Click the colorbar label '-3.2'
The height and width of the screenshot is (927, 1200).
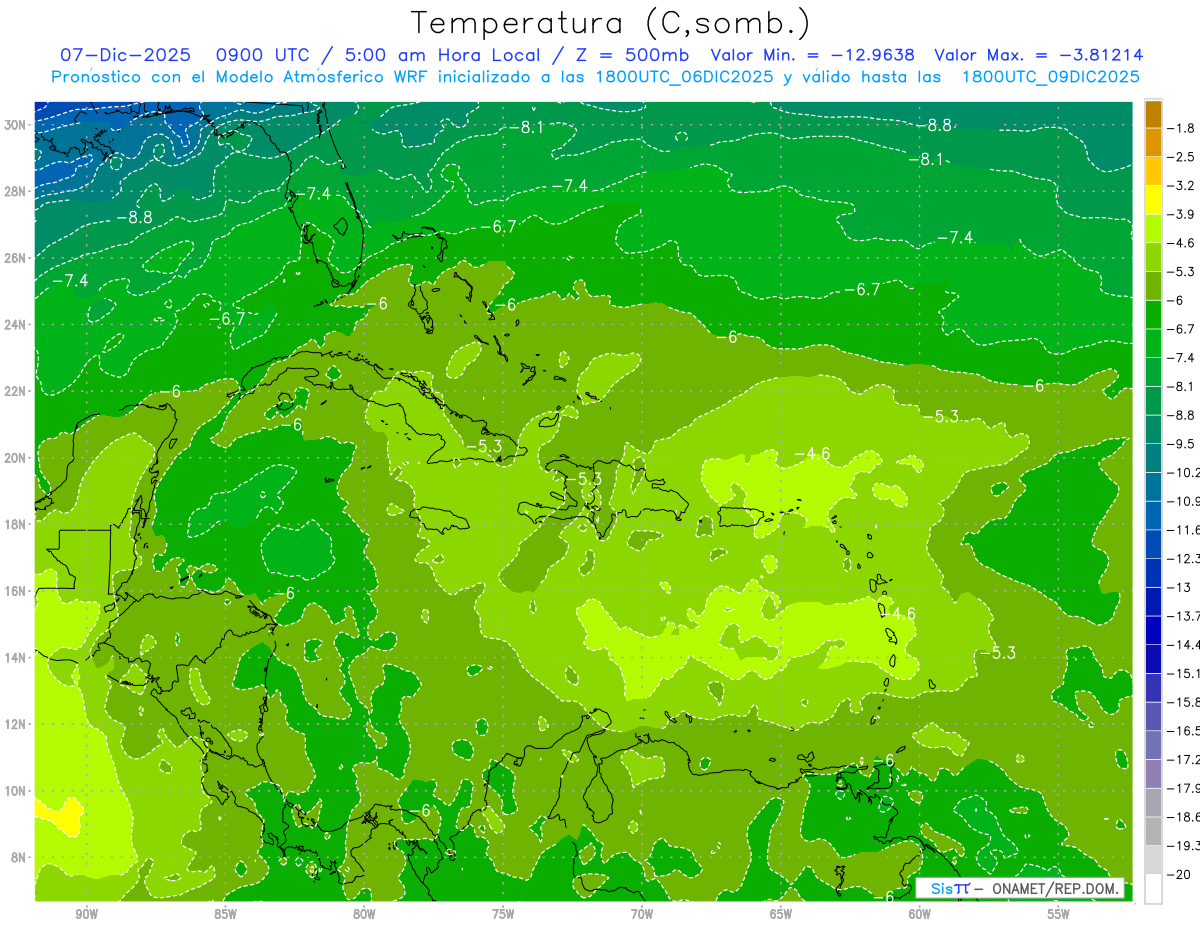coord(1181,186)
